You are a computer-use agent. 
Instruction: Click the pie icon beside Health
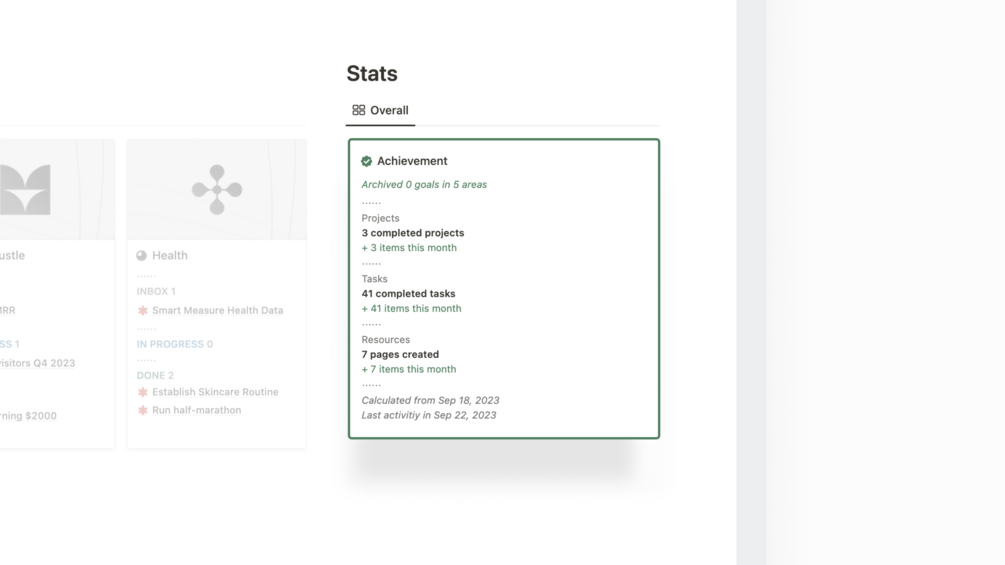click(x=142, y=256)
